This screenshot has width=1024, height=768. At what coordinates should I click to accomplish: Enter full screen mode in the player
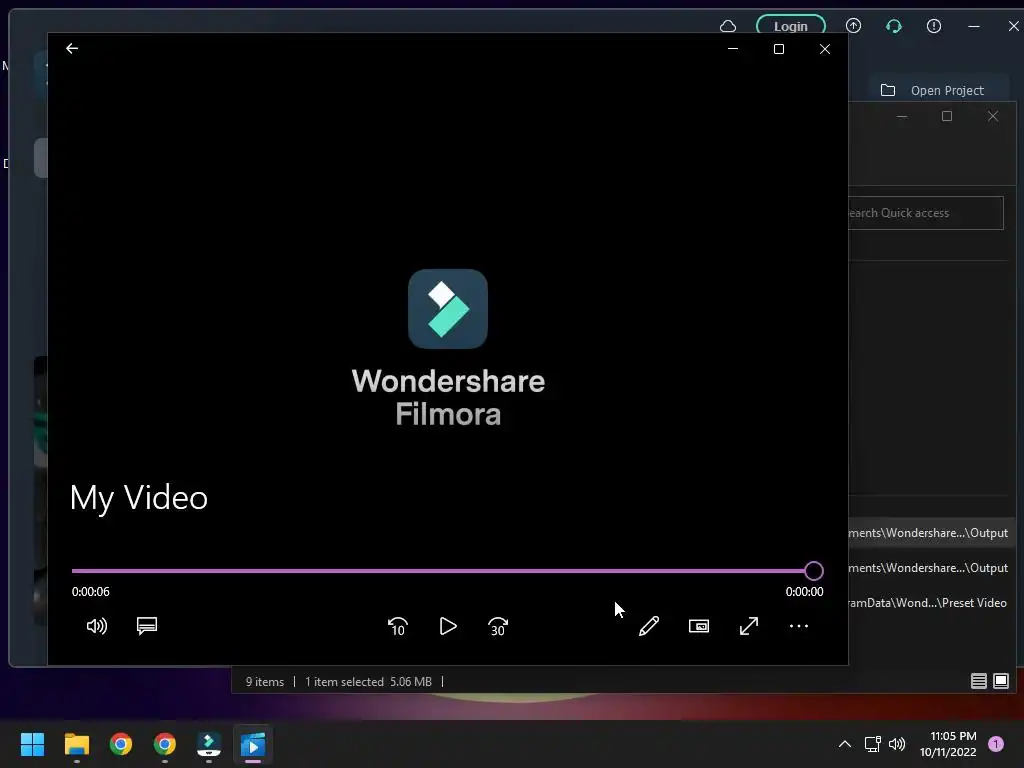(749, 626)
